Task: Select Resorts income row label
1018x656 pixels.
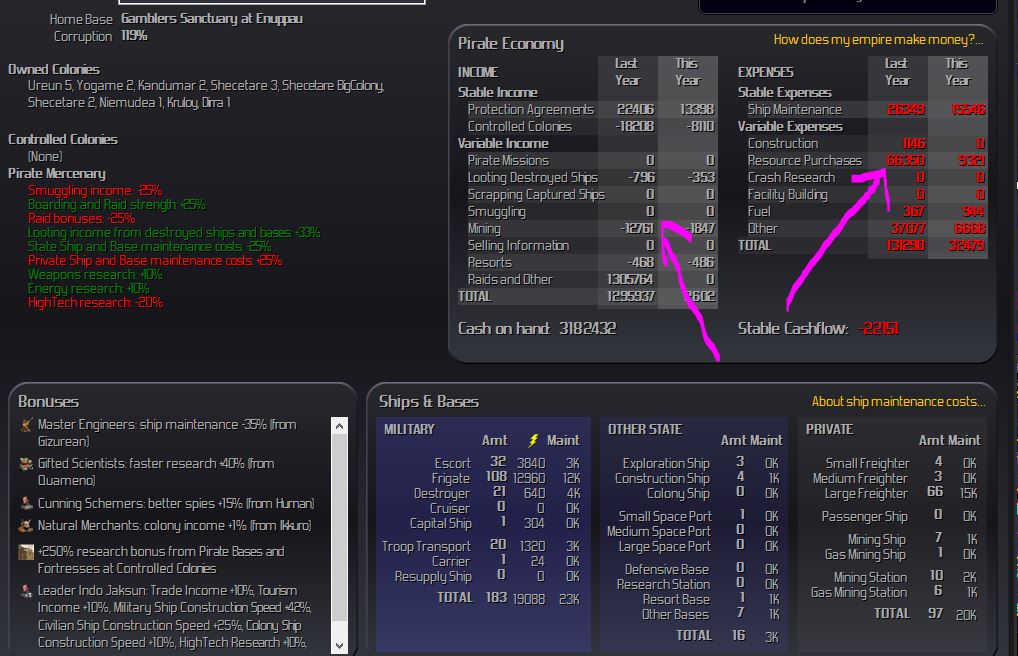Action: click(490, 262)
